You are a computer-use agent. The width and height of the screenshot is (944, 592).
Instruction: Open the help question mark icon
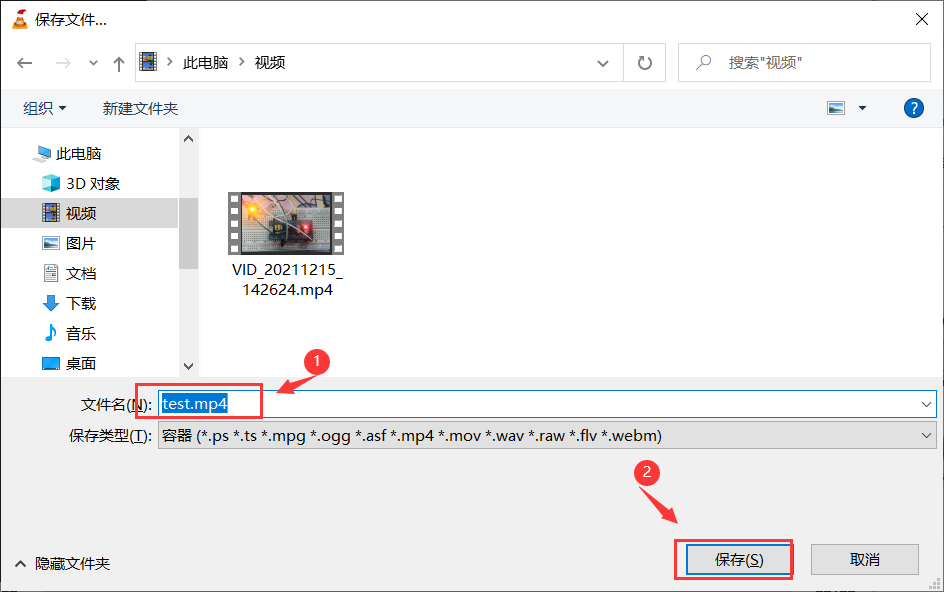point(913,108)
